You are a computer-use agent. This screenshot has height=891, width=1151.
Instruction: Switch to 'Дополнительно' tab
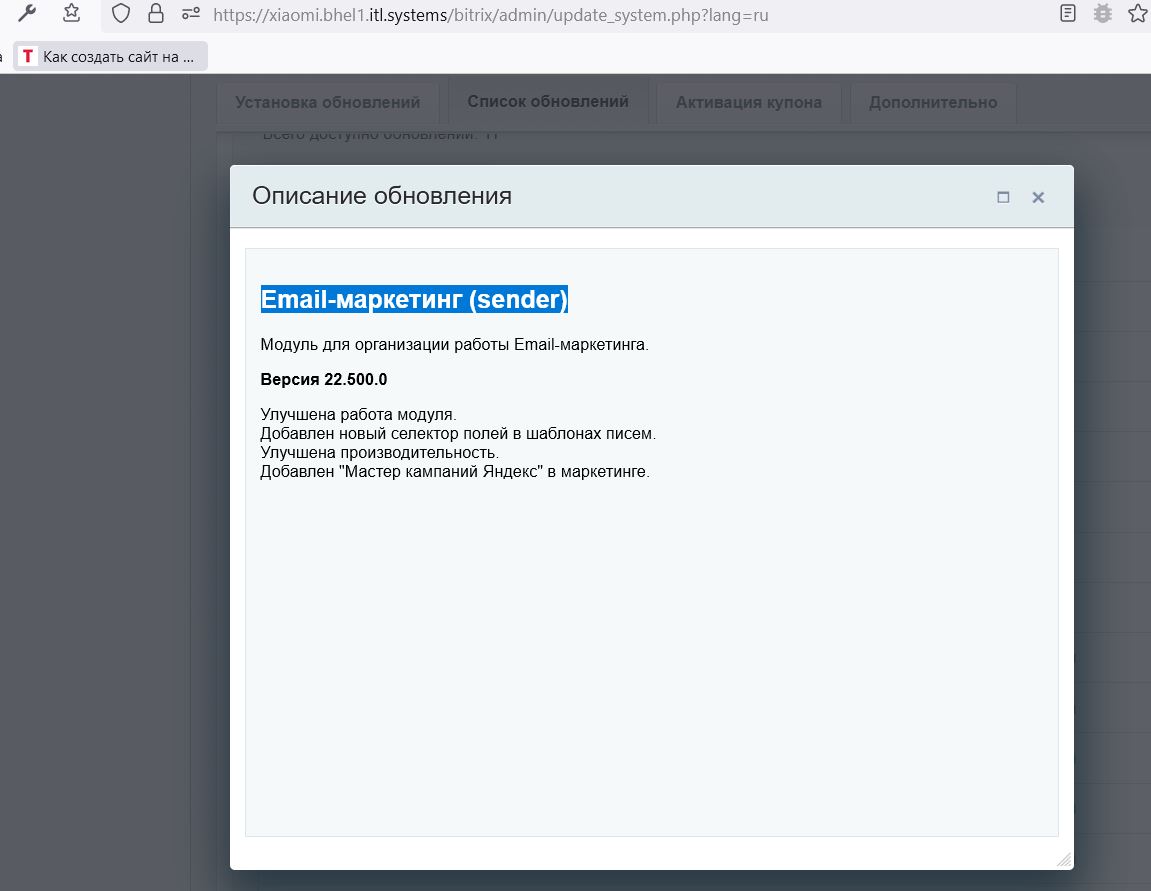coord(933,102)
